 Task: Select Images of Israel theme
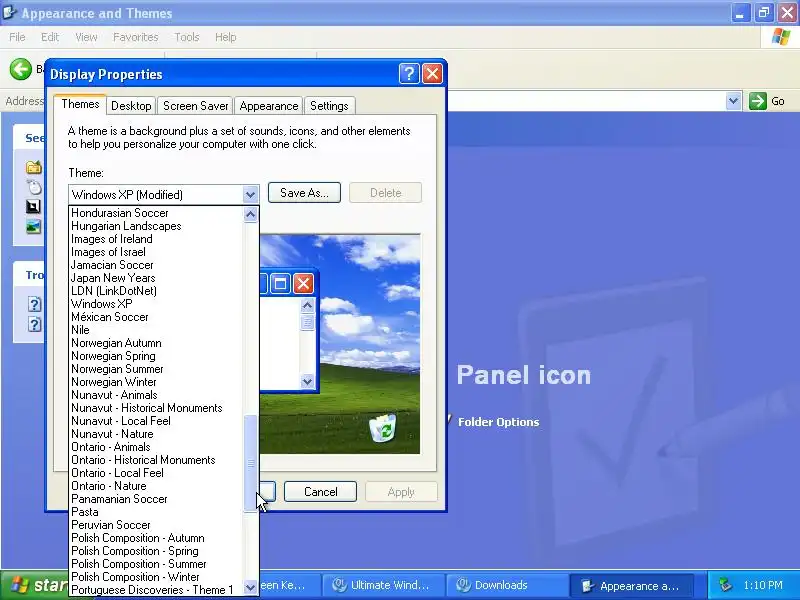pyautogui.click(x=156, y=252)
